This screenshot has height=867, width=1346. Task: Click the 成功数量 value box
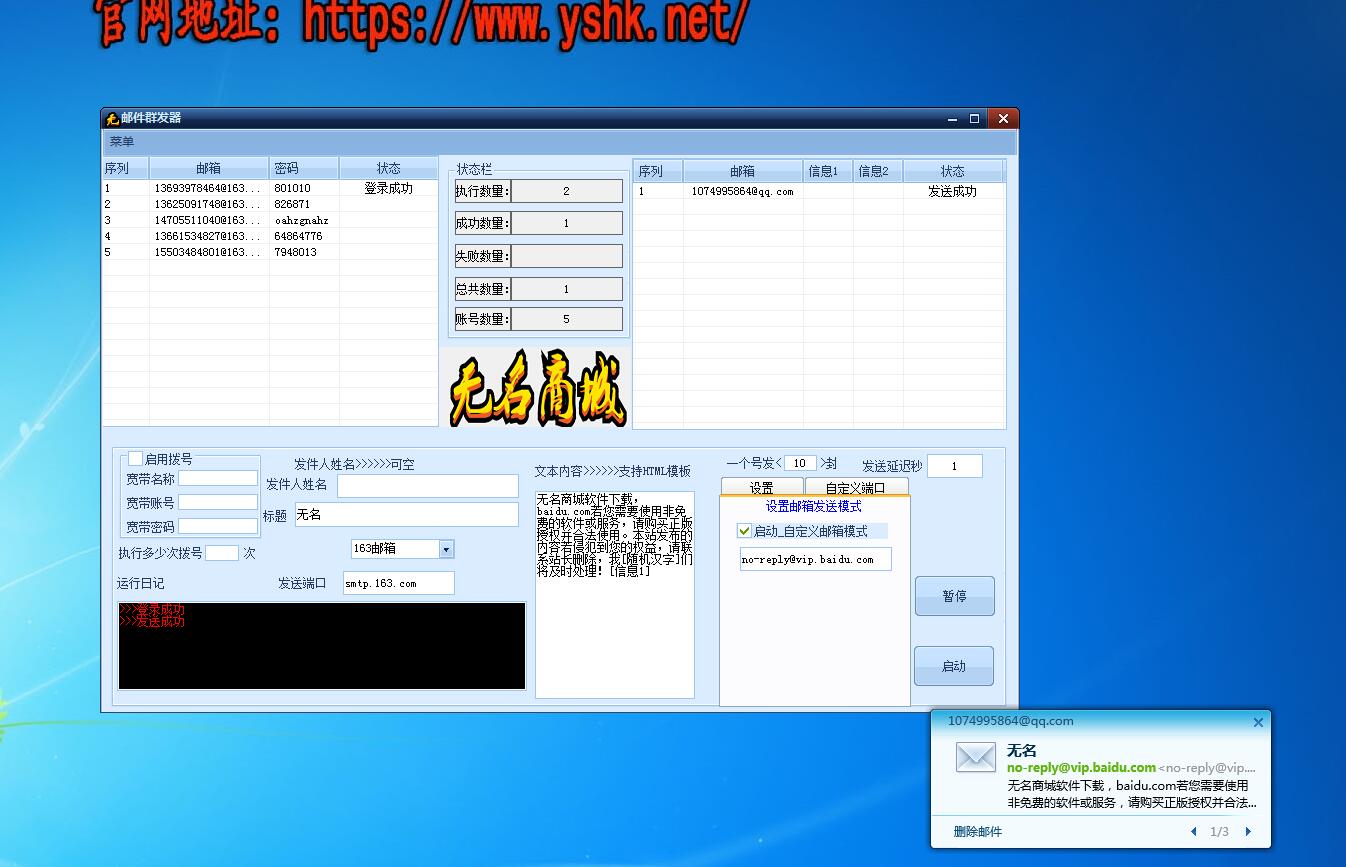(x=566, y=223)
